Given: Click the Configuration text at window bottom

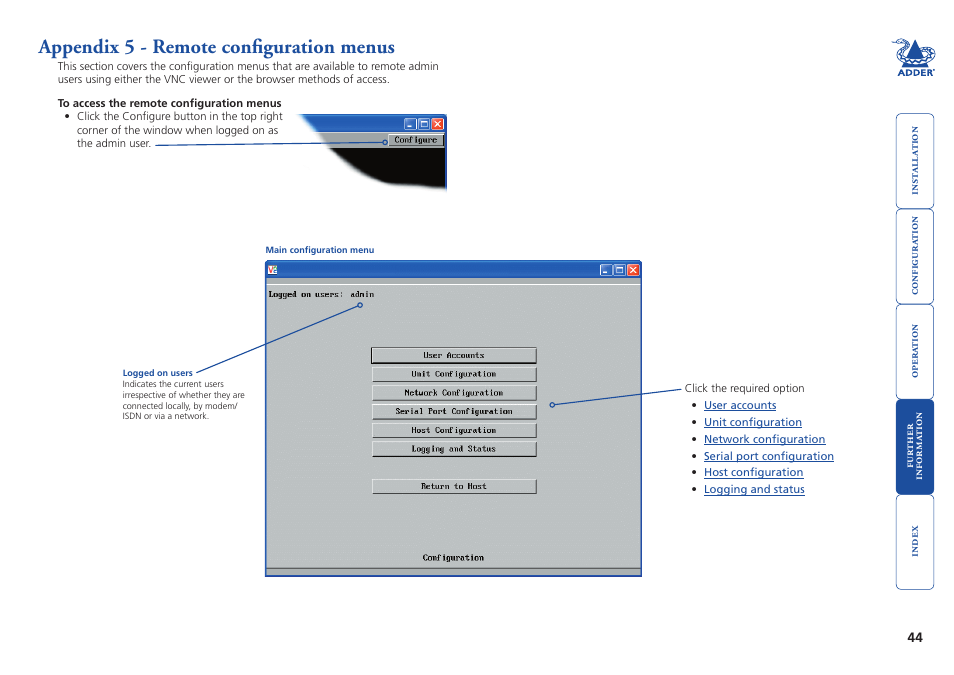Looking at the screenshot, I should pos(453,558).
